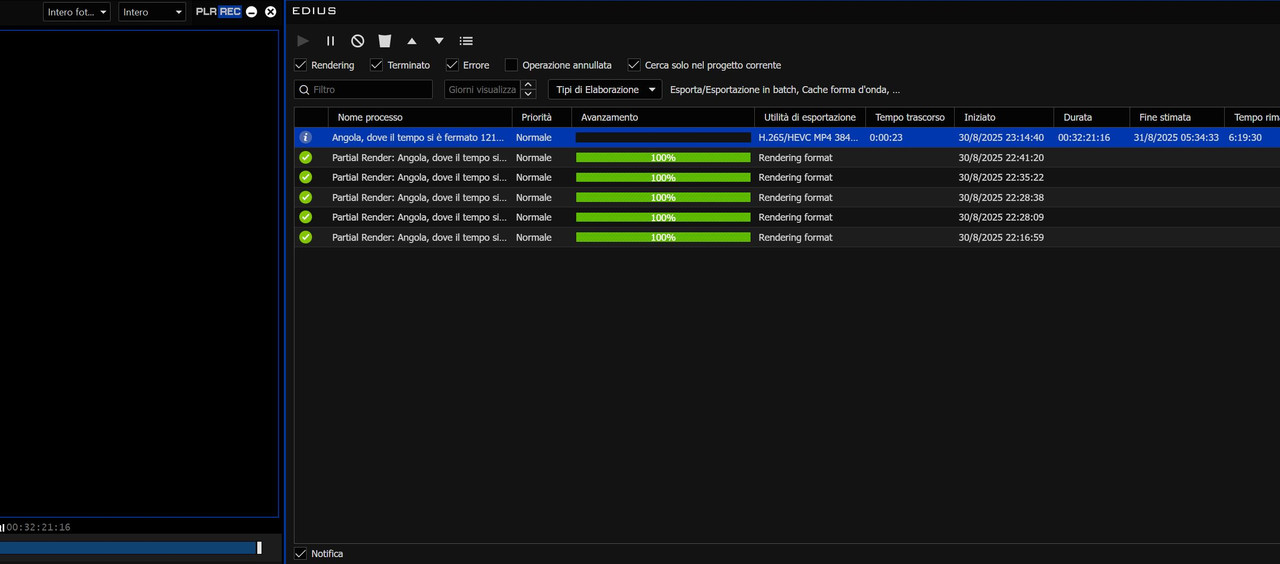Image resolution: width=1280 pixels, height=564 pixels.
Task: Select the Angola, dove il tempo export row name
Action: tap(418, 137)
